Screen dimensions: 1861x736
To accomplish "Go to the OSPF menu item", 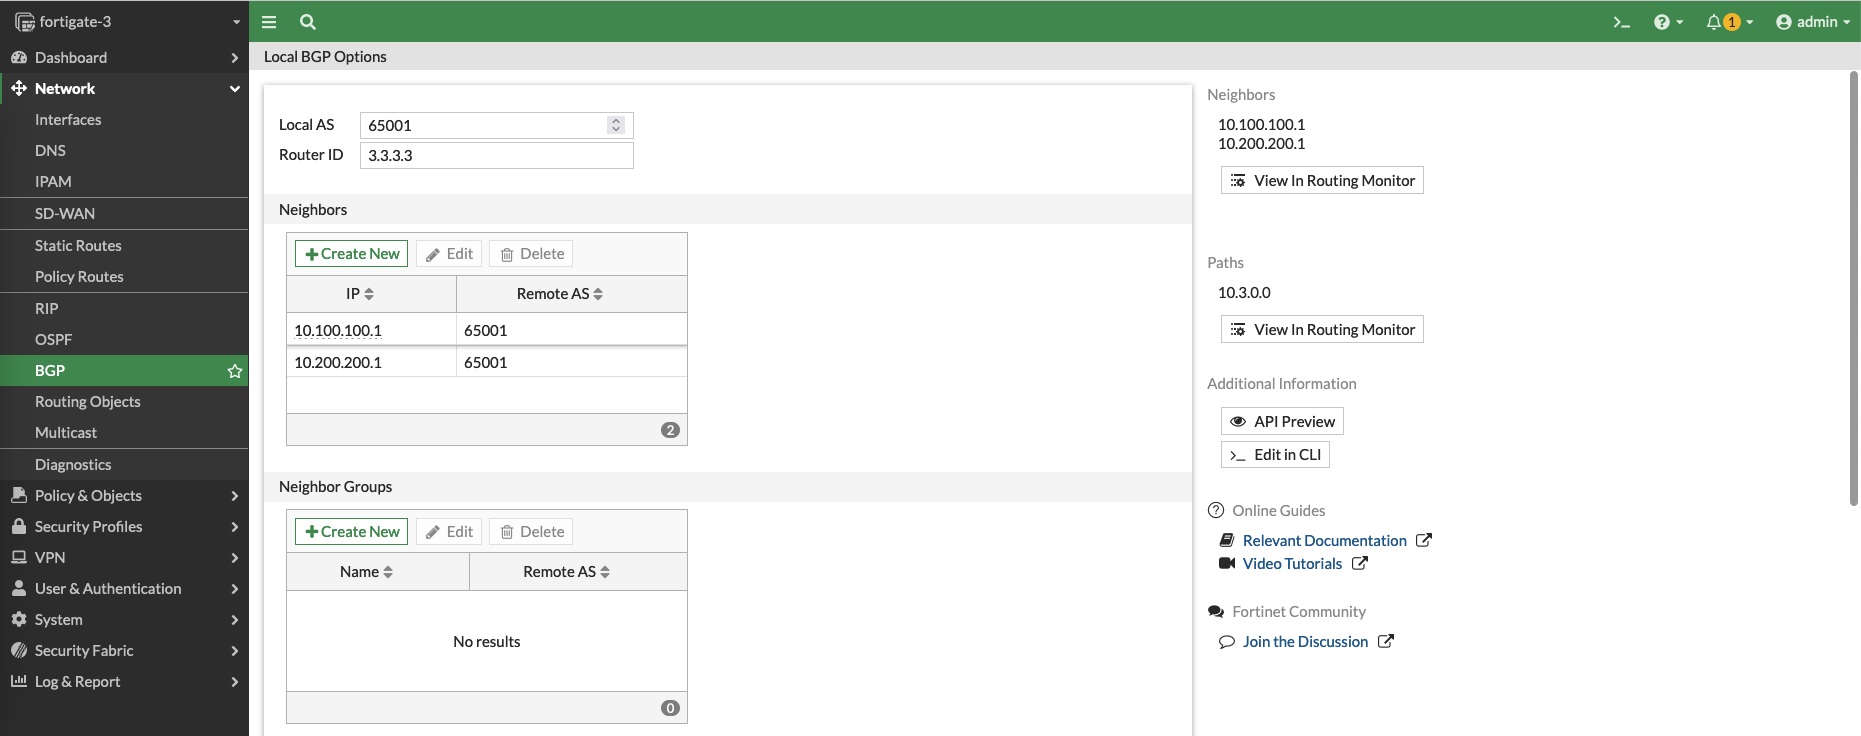I will click(x=54, y=339).
